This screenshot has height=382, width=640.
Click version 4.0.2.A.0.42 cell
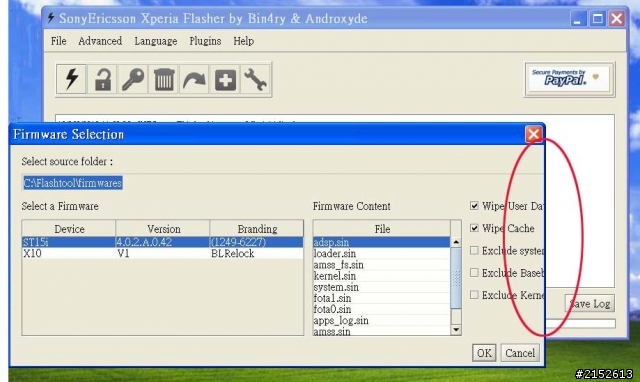click(162, 242)
